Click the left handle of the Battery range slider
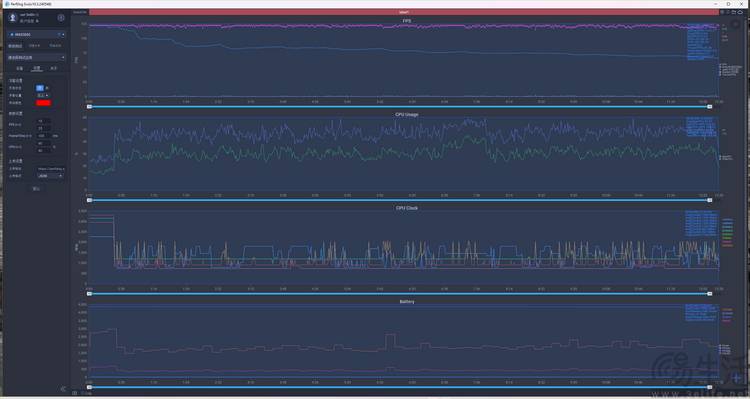Viewport: 750px width, 399px height. coord(89,387)
